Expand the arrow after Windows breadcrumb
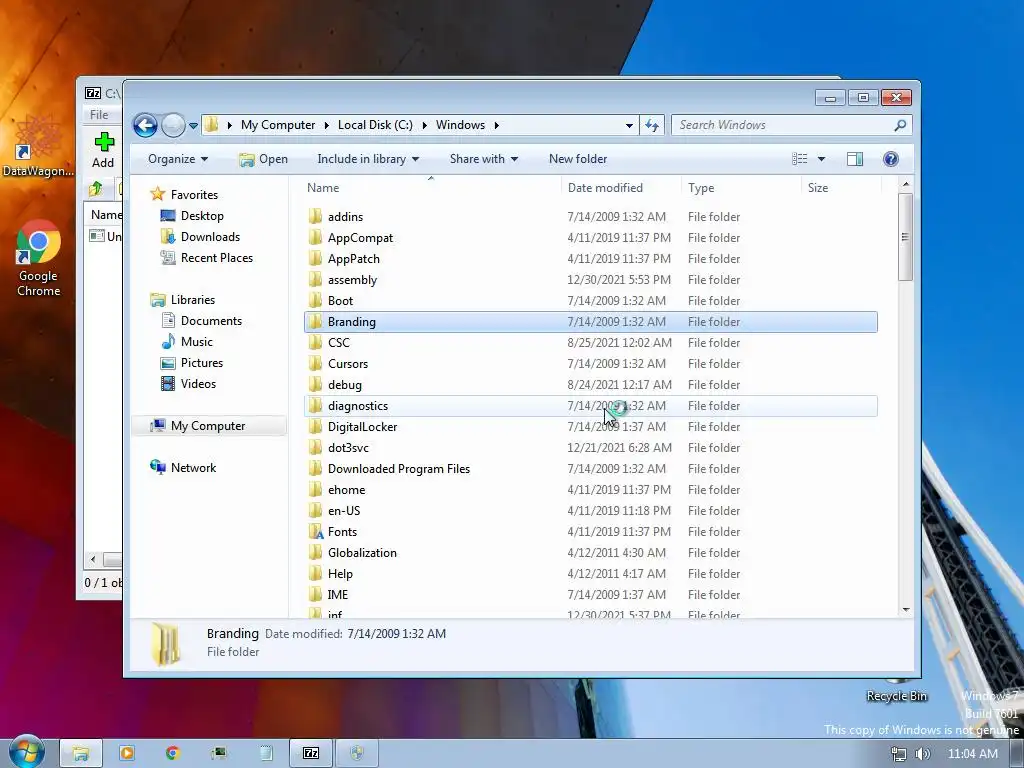The width and height of the screenshot is (1024, 768). point(496,125)
